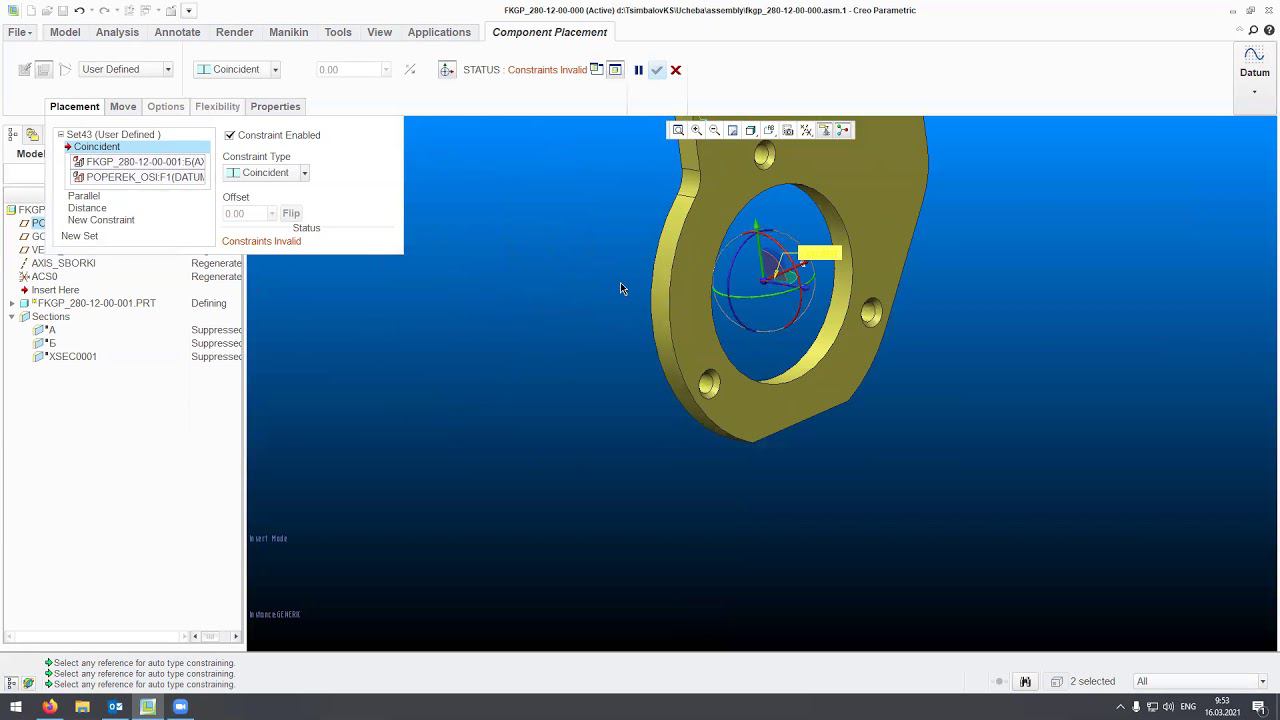
Task: Collapse the Set43 (User Defined) node
Action: (61, 134)
